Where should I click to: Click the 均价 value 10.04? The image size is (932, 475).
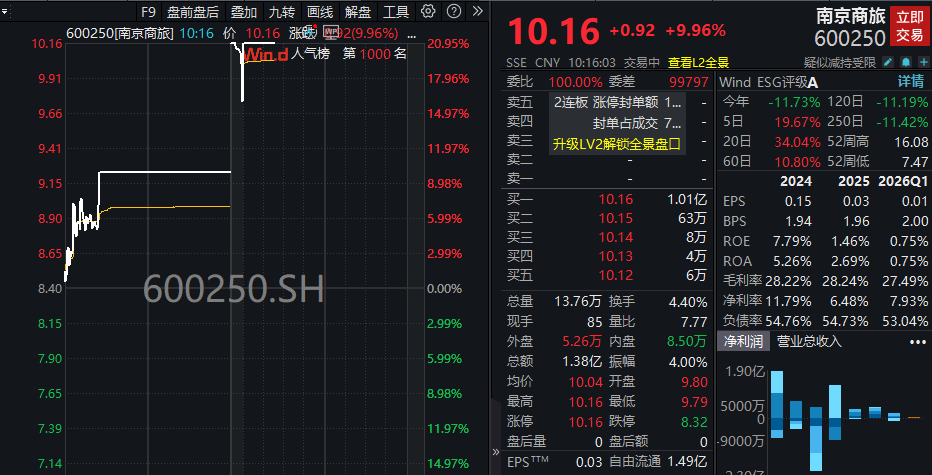[x=586, y=382]
